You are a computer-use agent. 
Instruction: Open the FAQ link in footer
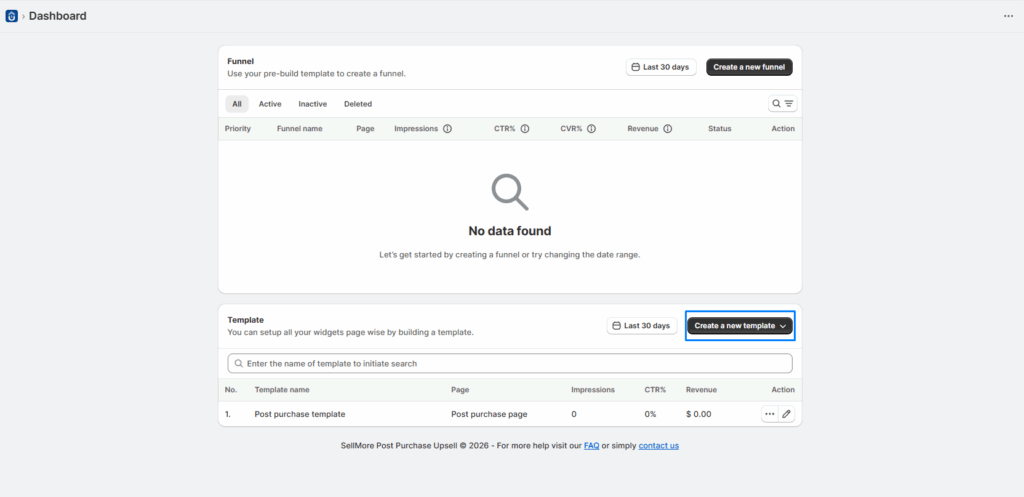click(591, 446)
